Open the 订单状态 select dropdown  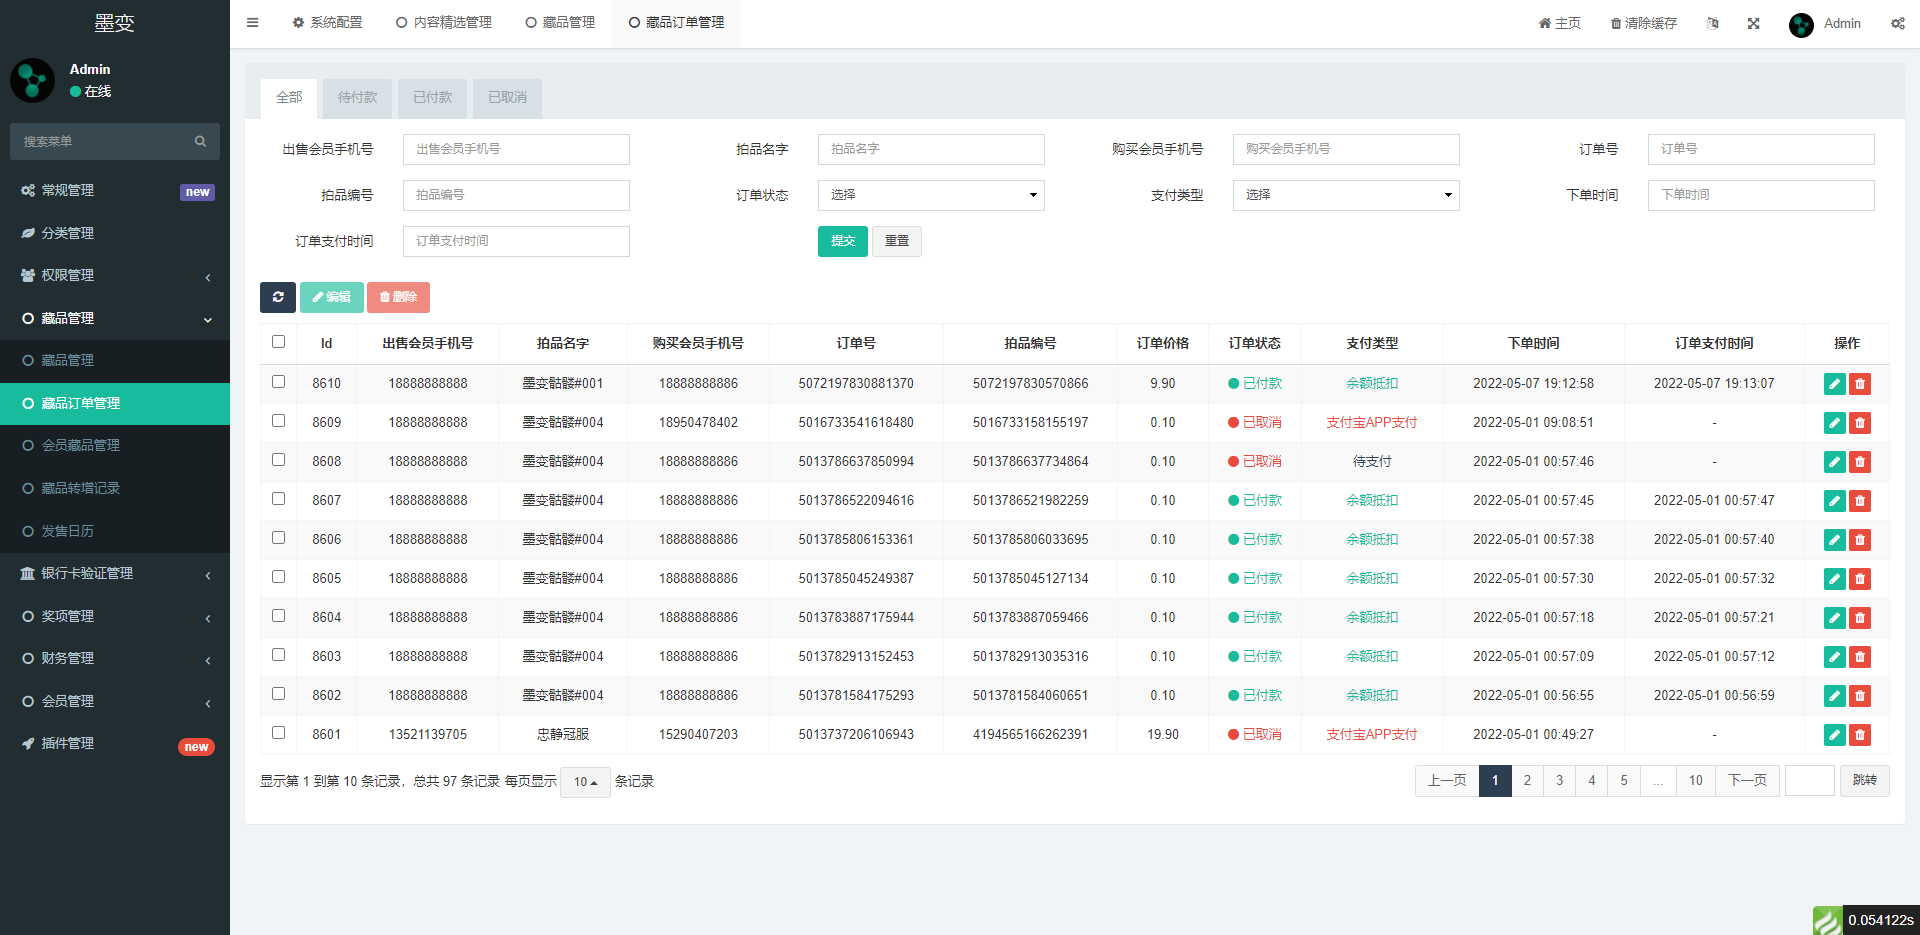(930, 195)
